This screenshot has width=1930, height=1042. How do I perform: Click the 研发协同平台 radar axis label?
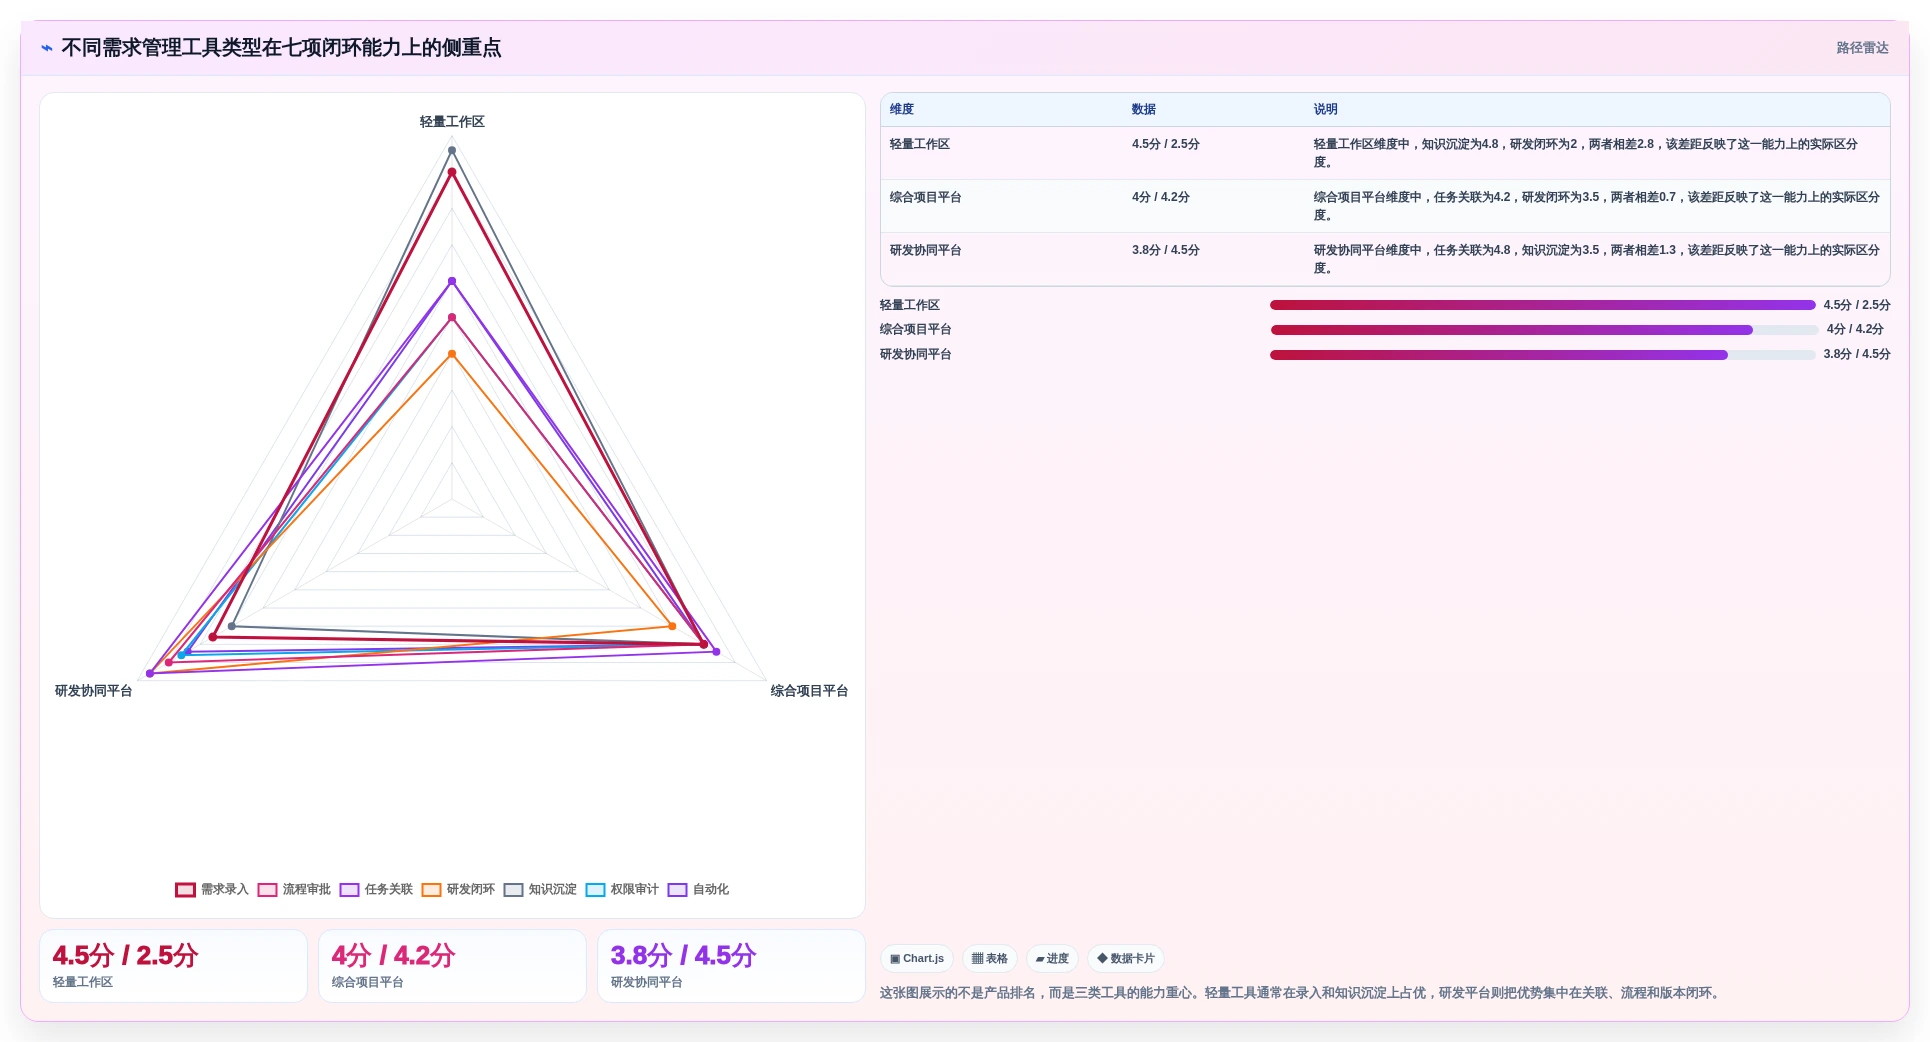point(94,691)
